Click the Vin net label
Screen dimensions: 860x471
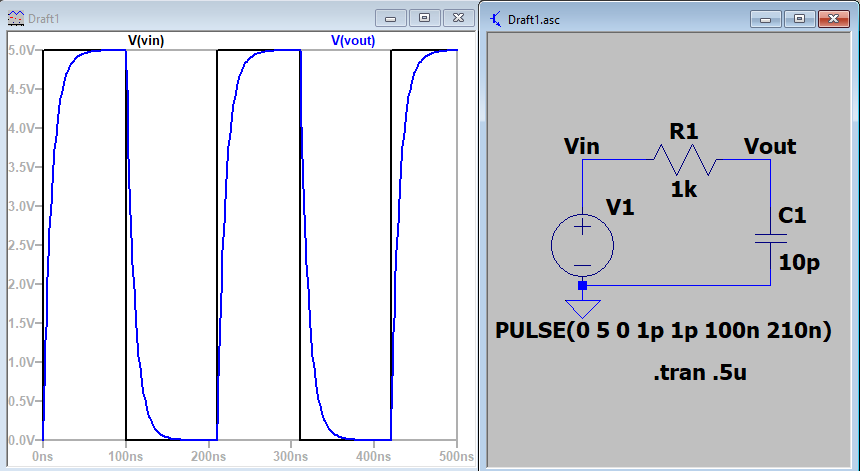tap(581, 147)
